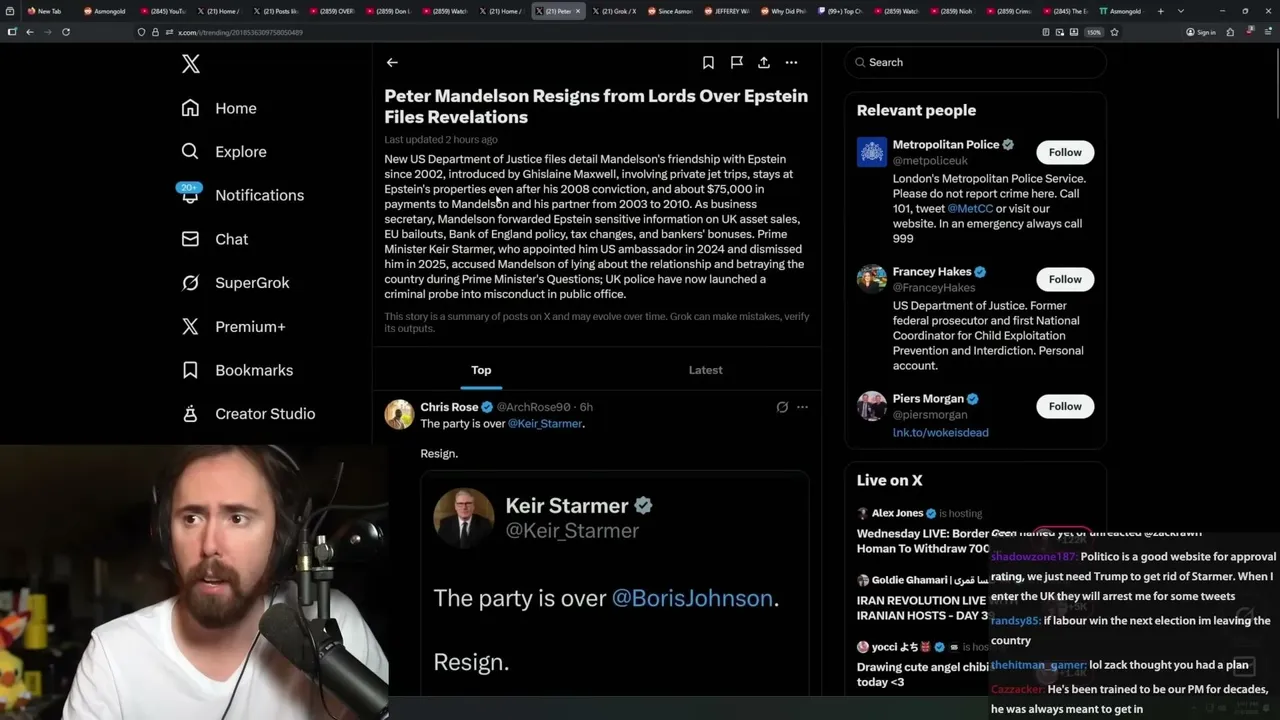1280x720 pixels.
Task: Click the X logo in sidebar
Action: pos(191,65)
